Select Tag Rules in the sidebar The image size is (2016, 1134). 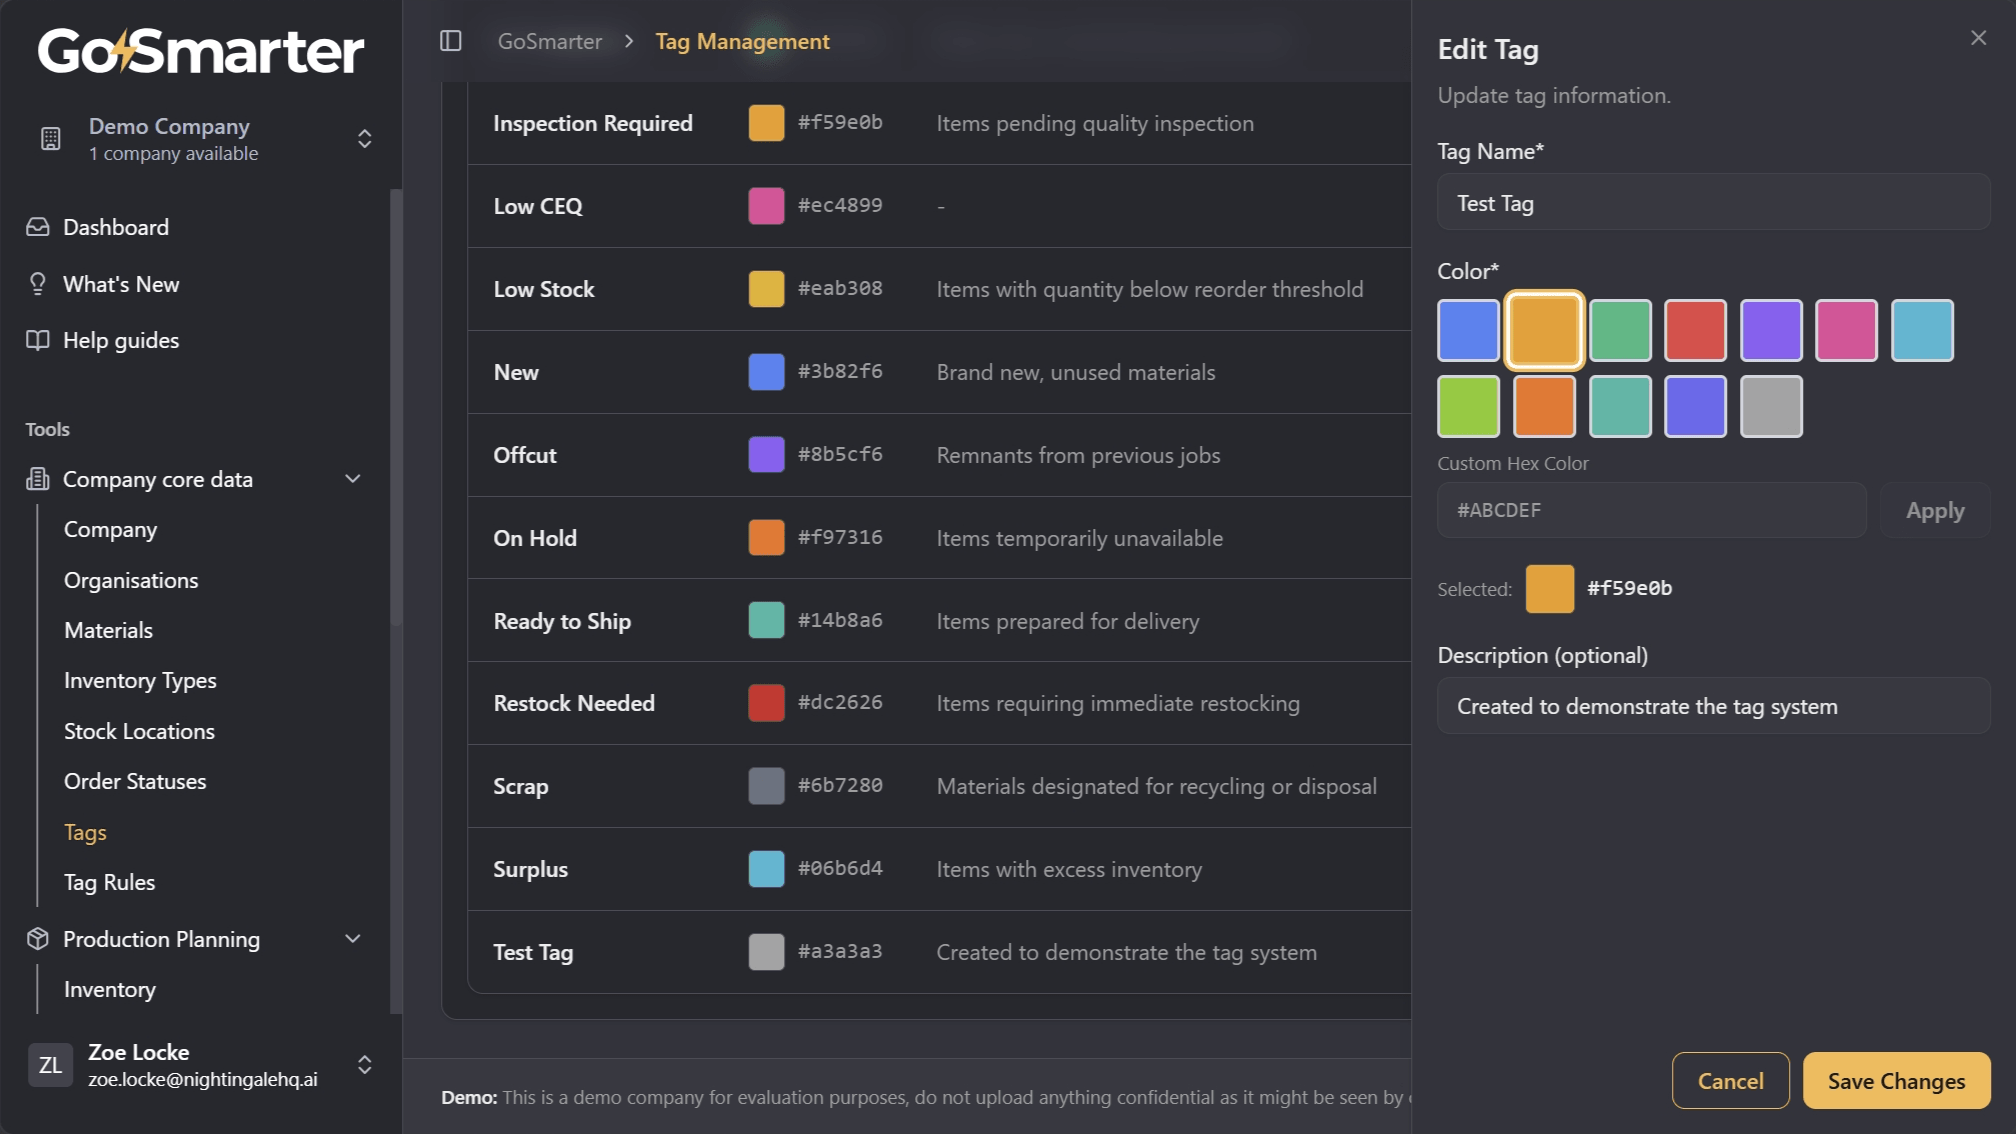109,881
